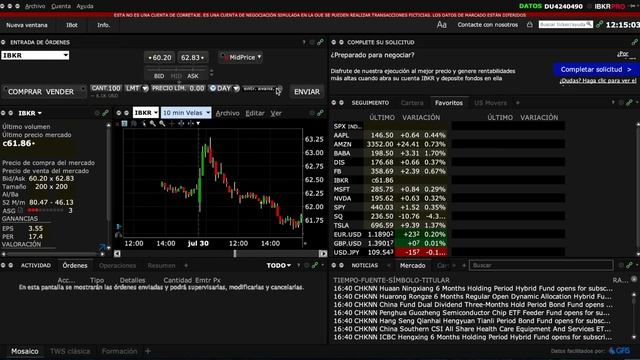Click the move-chart arrows icon in chart toolbar

pyautogui.click(x=181, y=123)
